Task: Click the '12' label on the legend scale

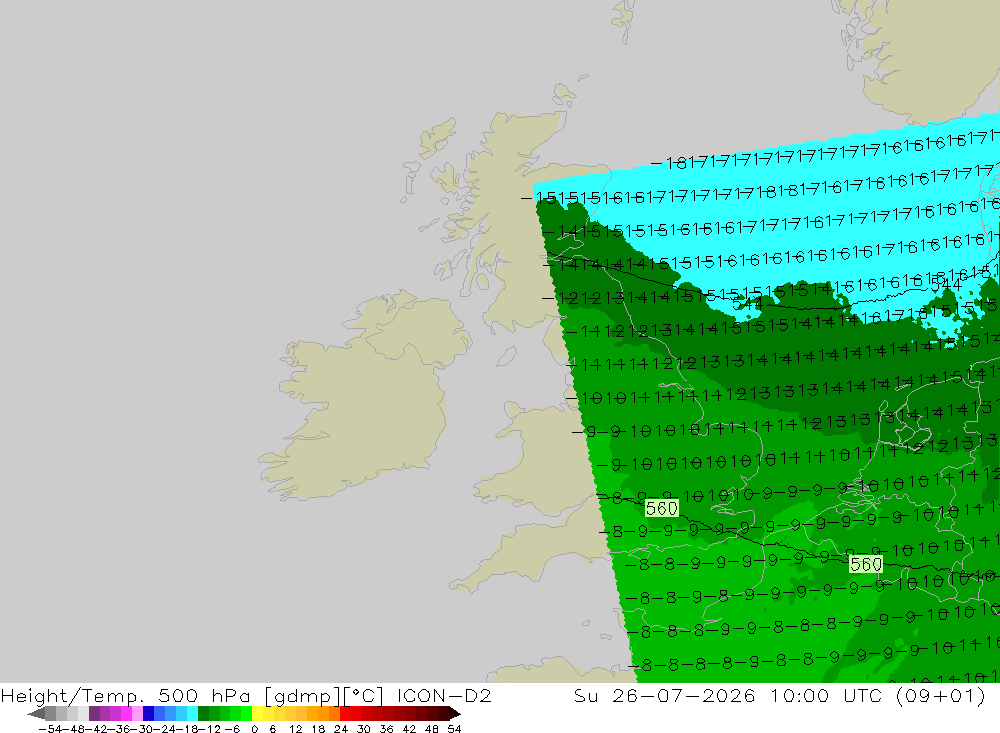Action: [296, 729]
